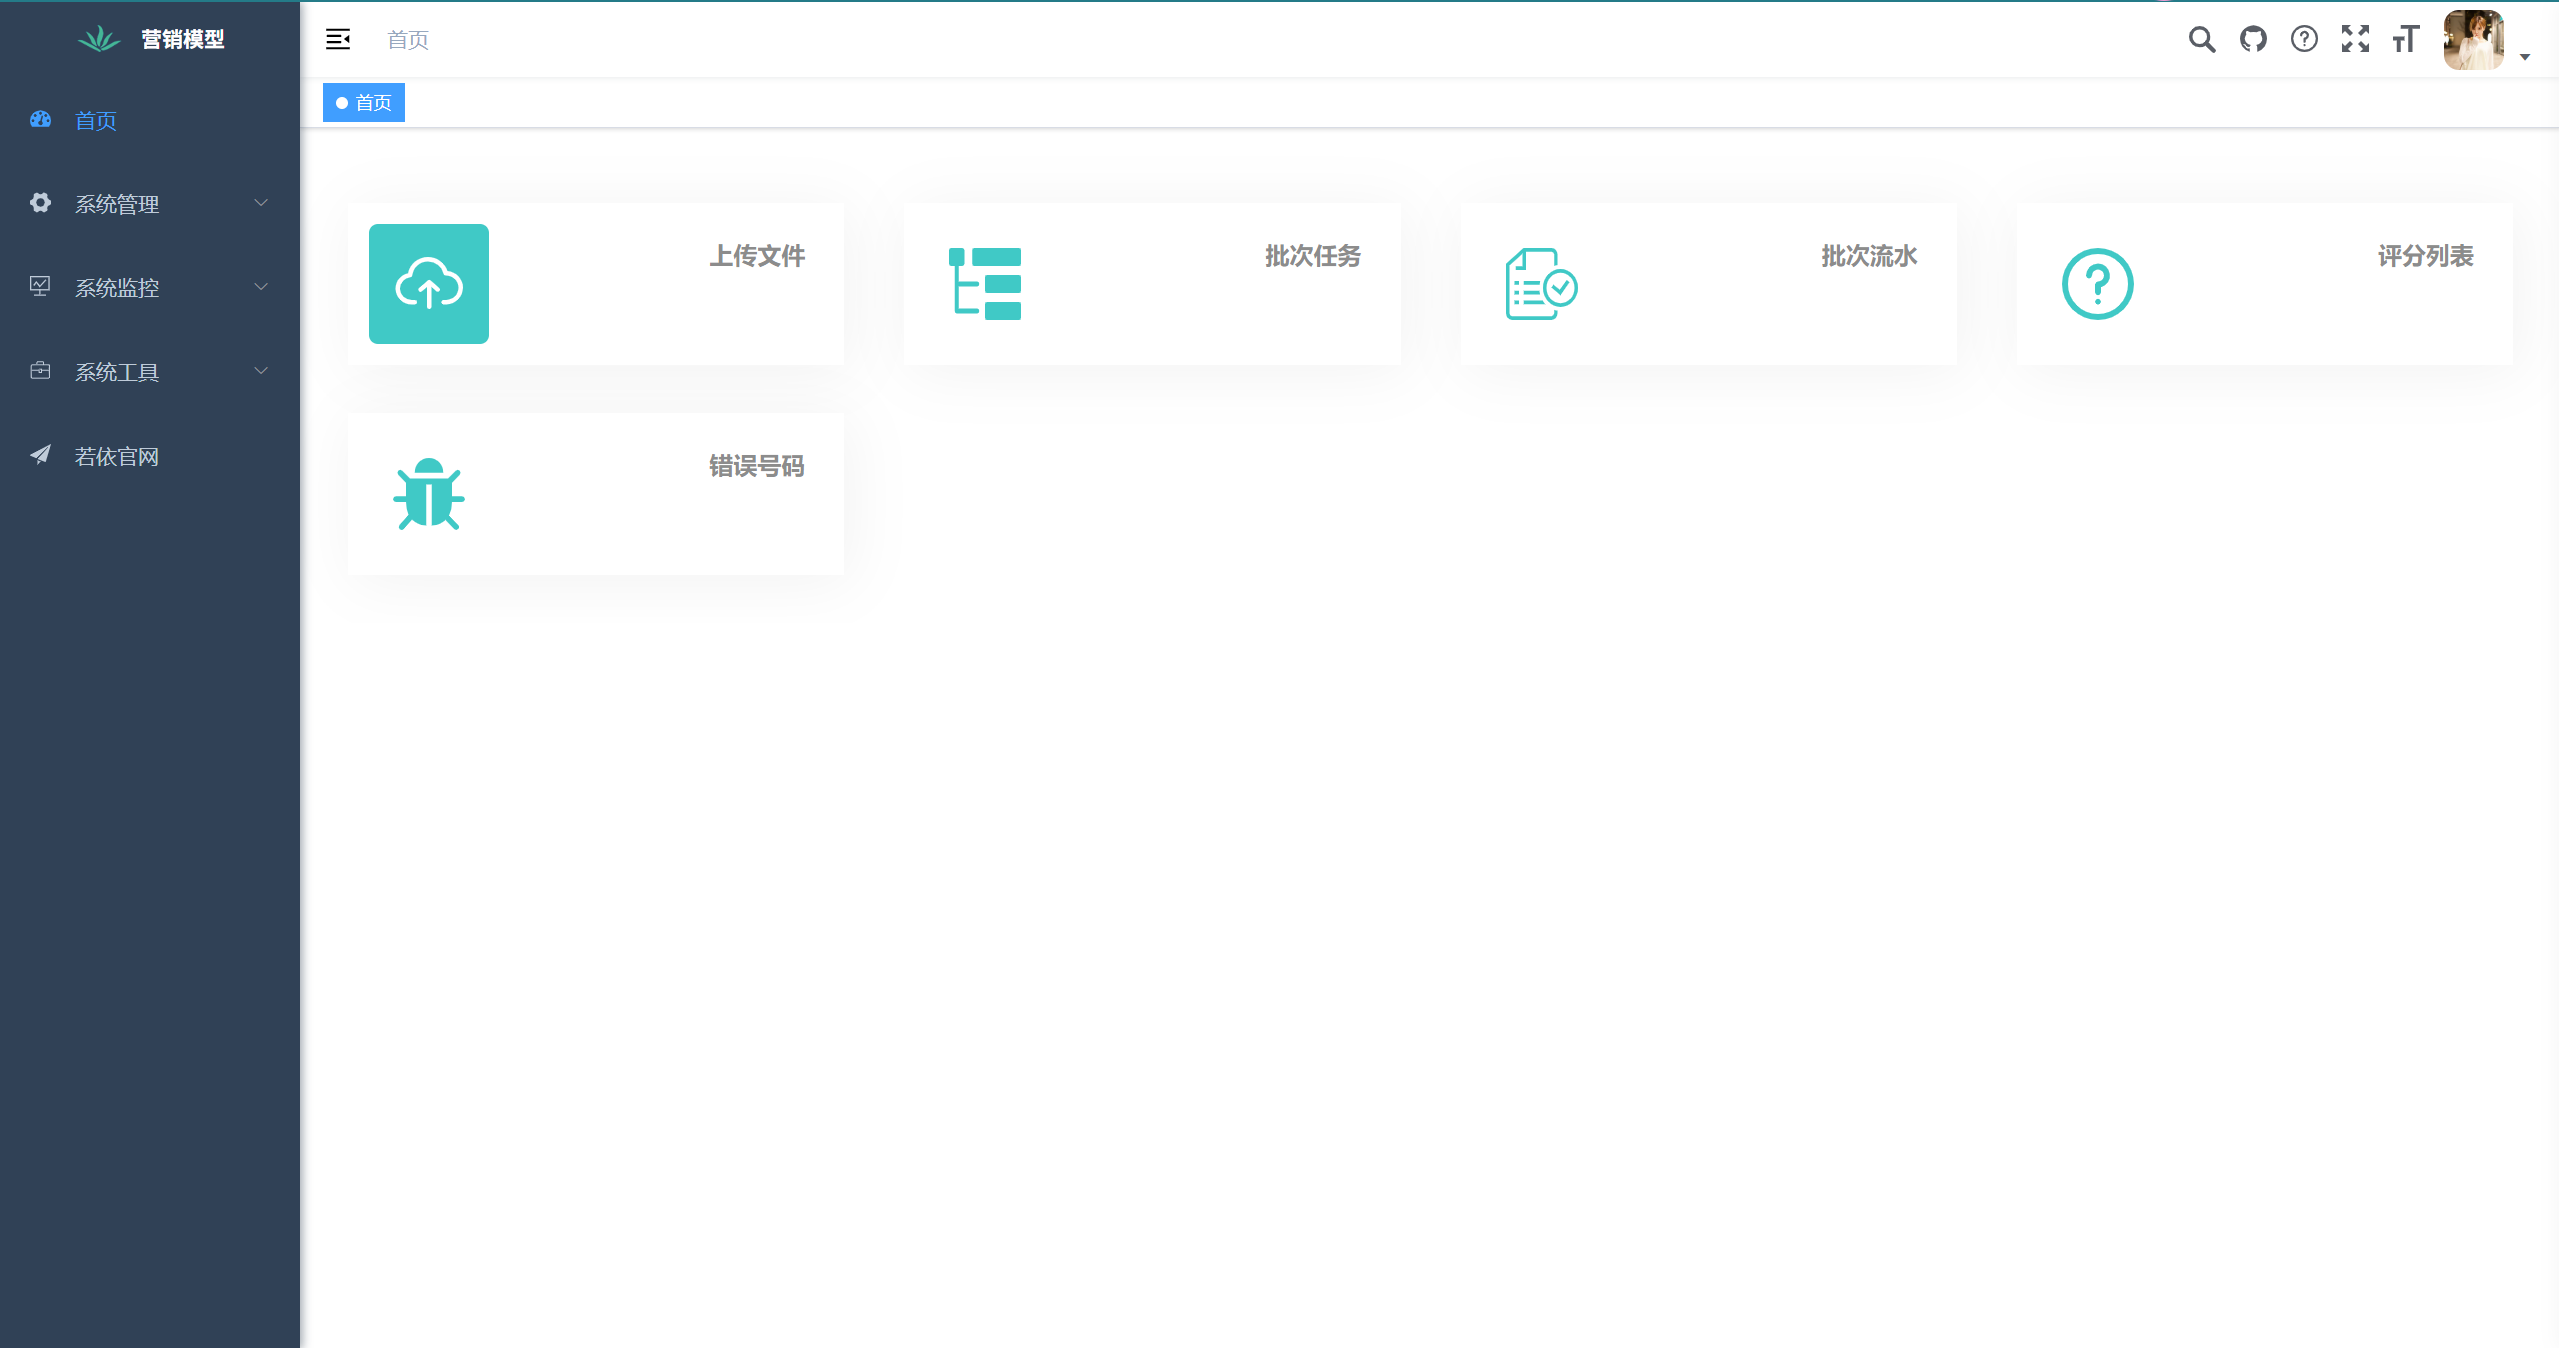
Task: Open the 错误号码 card label
Action: [x=757, y=466]
